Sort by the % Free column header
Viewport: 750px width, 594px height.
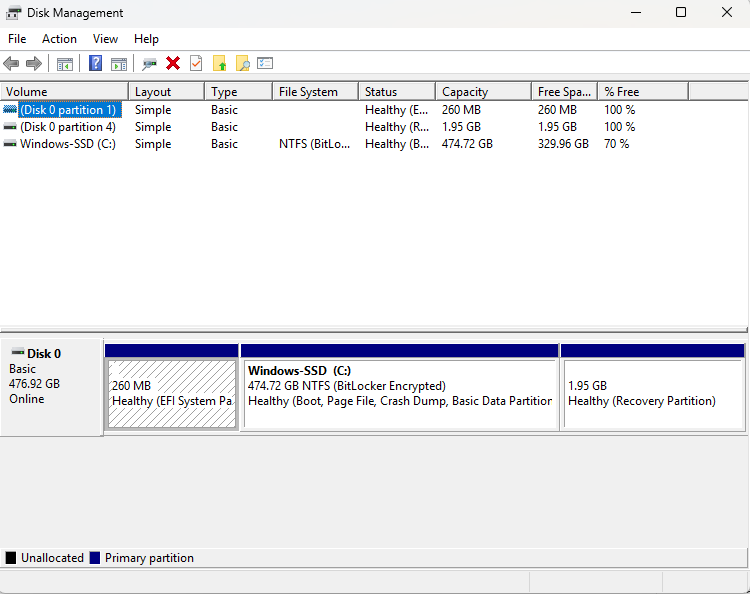(643, 91)
